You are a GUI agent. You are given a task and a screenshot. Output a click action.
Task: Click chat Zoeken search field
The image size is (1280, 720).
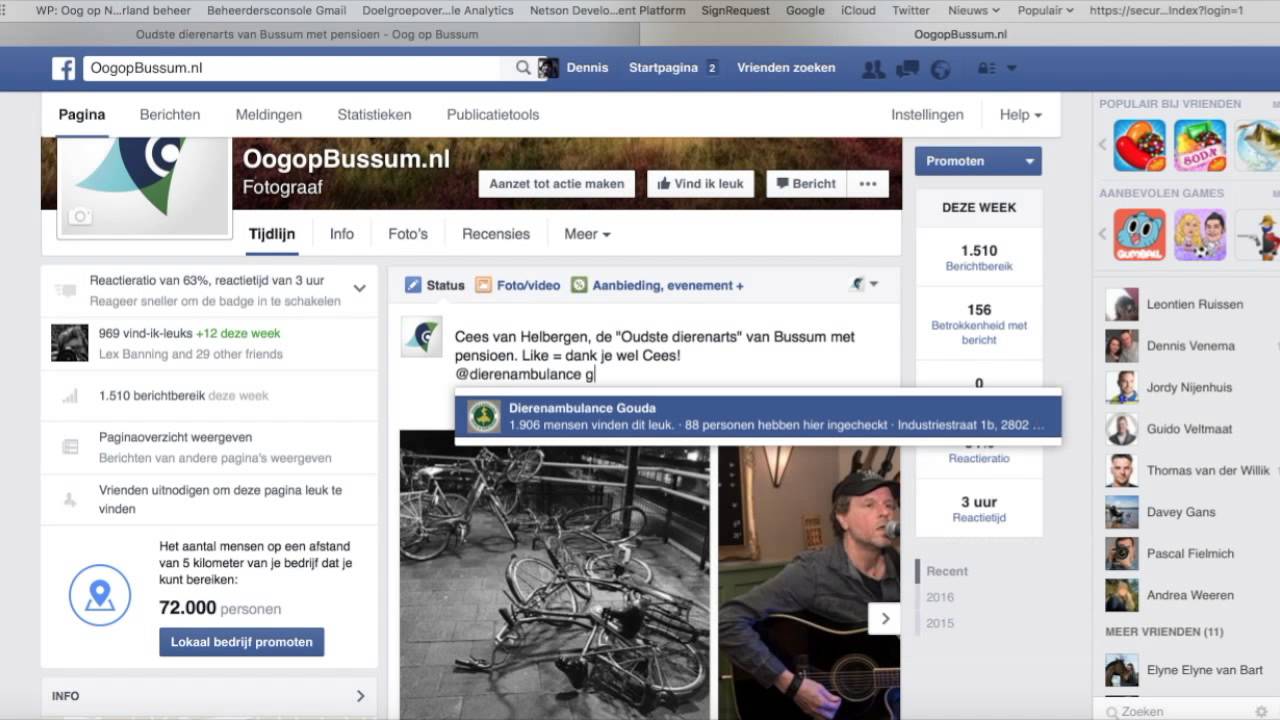(x=1180, y=711)
